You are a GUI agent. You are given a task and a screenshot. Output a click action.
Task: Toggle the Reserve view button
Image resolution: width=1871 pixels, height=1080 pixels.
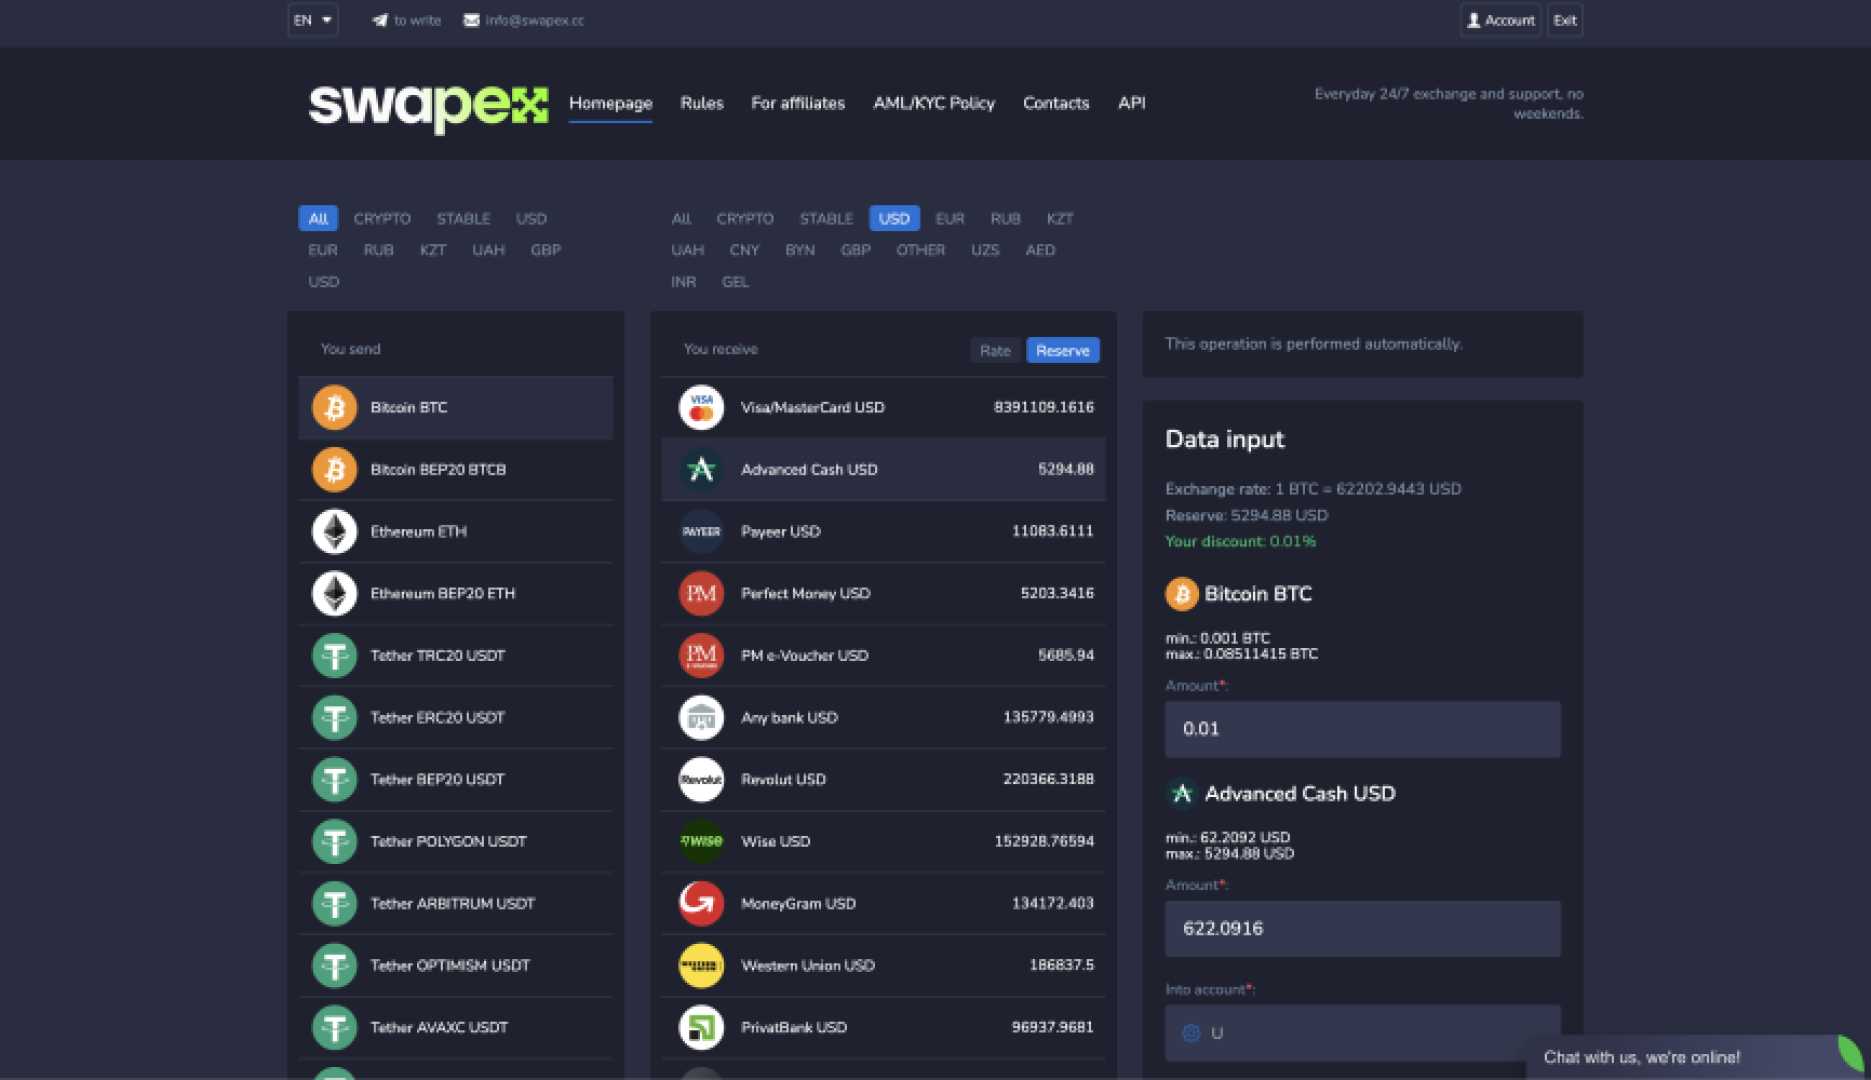click(1063, 351)
